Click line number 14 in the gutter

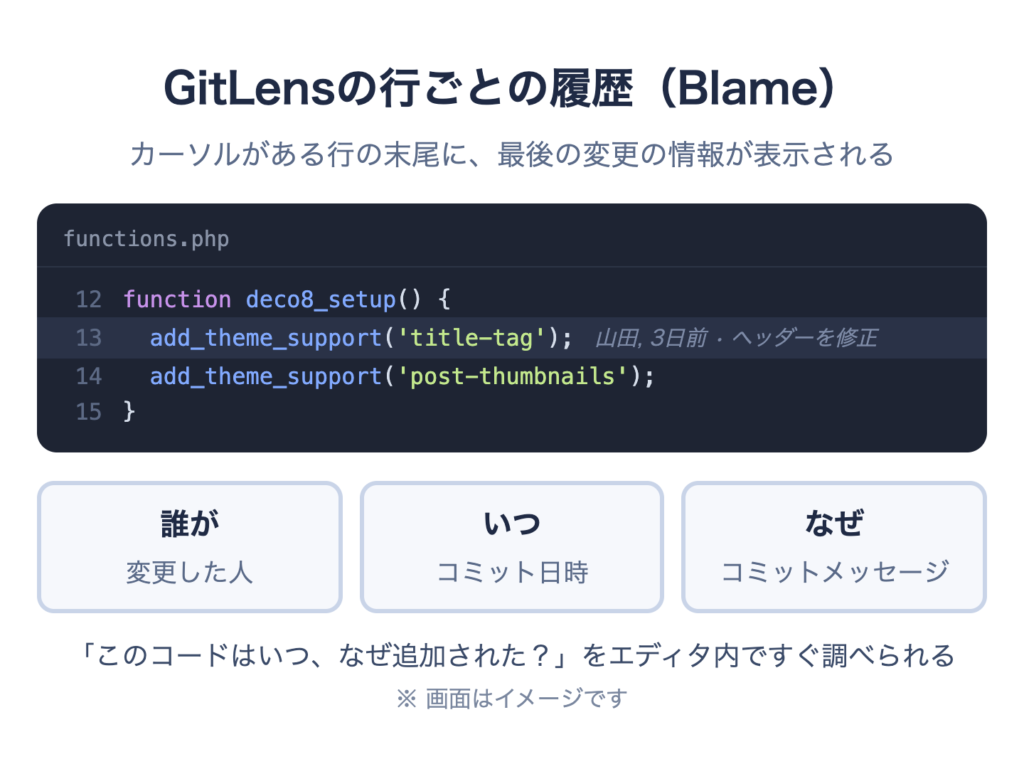click(89, 376)
